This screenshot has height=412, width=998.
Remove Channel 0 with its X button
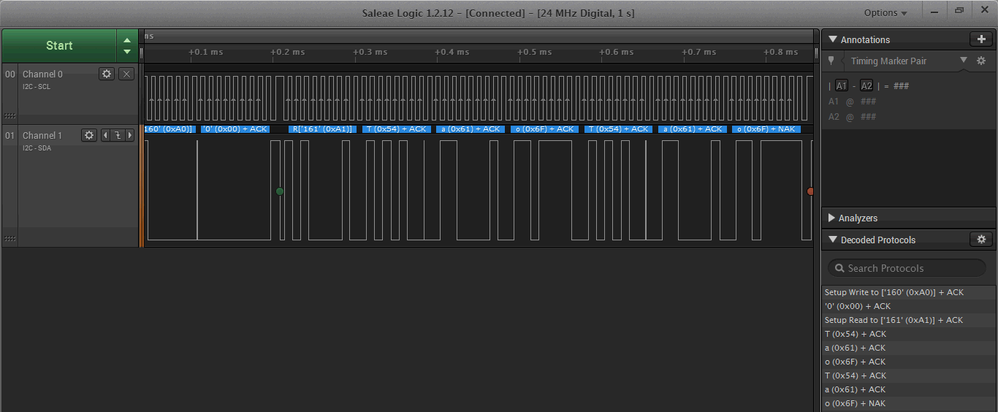click(127, 74)
